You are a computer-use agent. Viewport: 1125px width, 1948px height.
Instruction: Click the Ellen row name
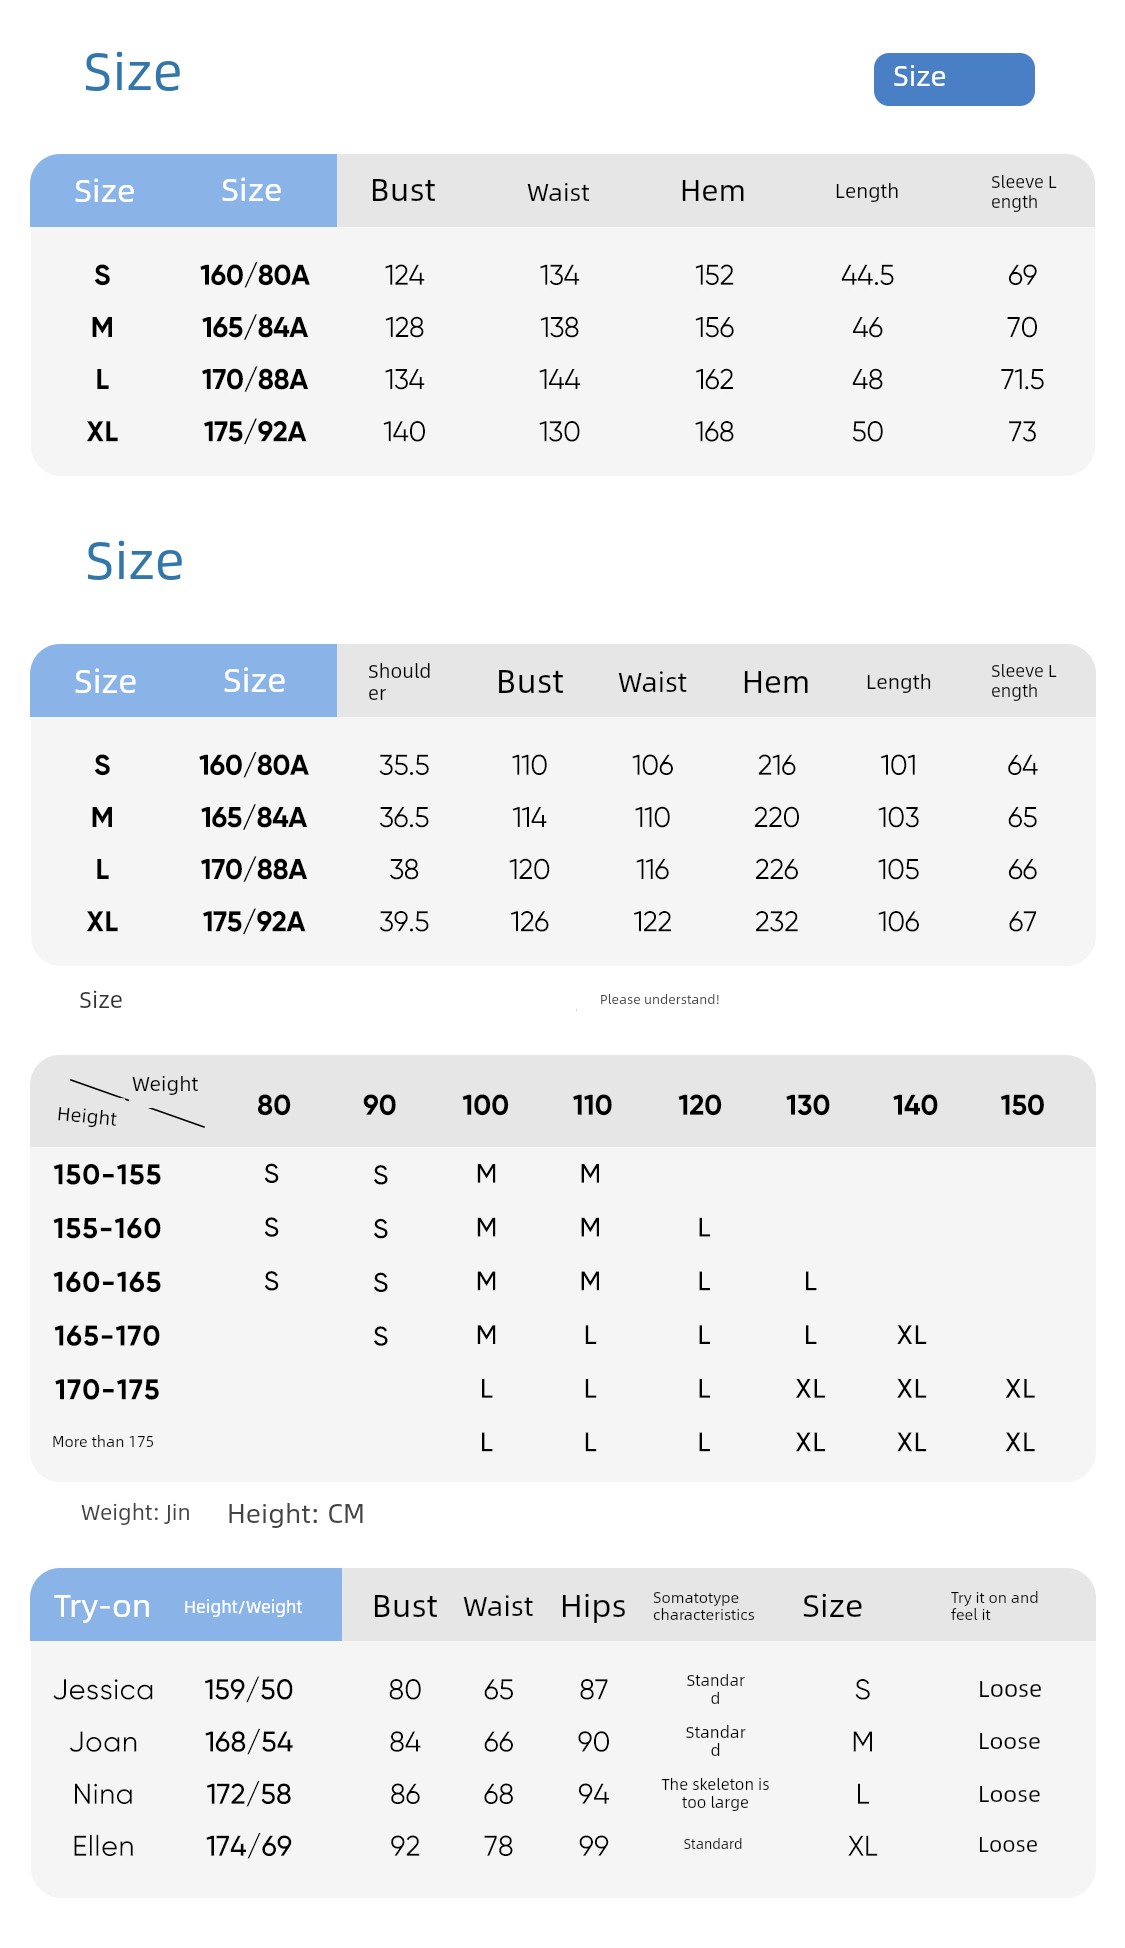coord(103,1846)
